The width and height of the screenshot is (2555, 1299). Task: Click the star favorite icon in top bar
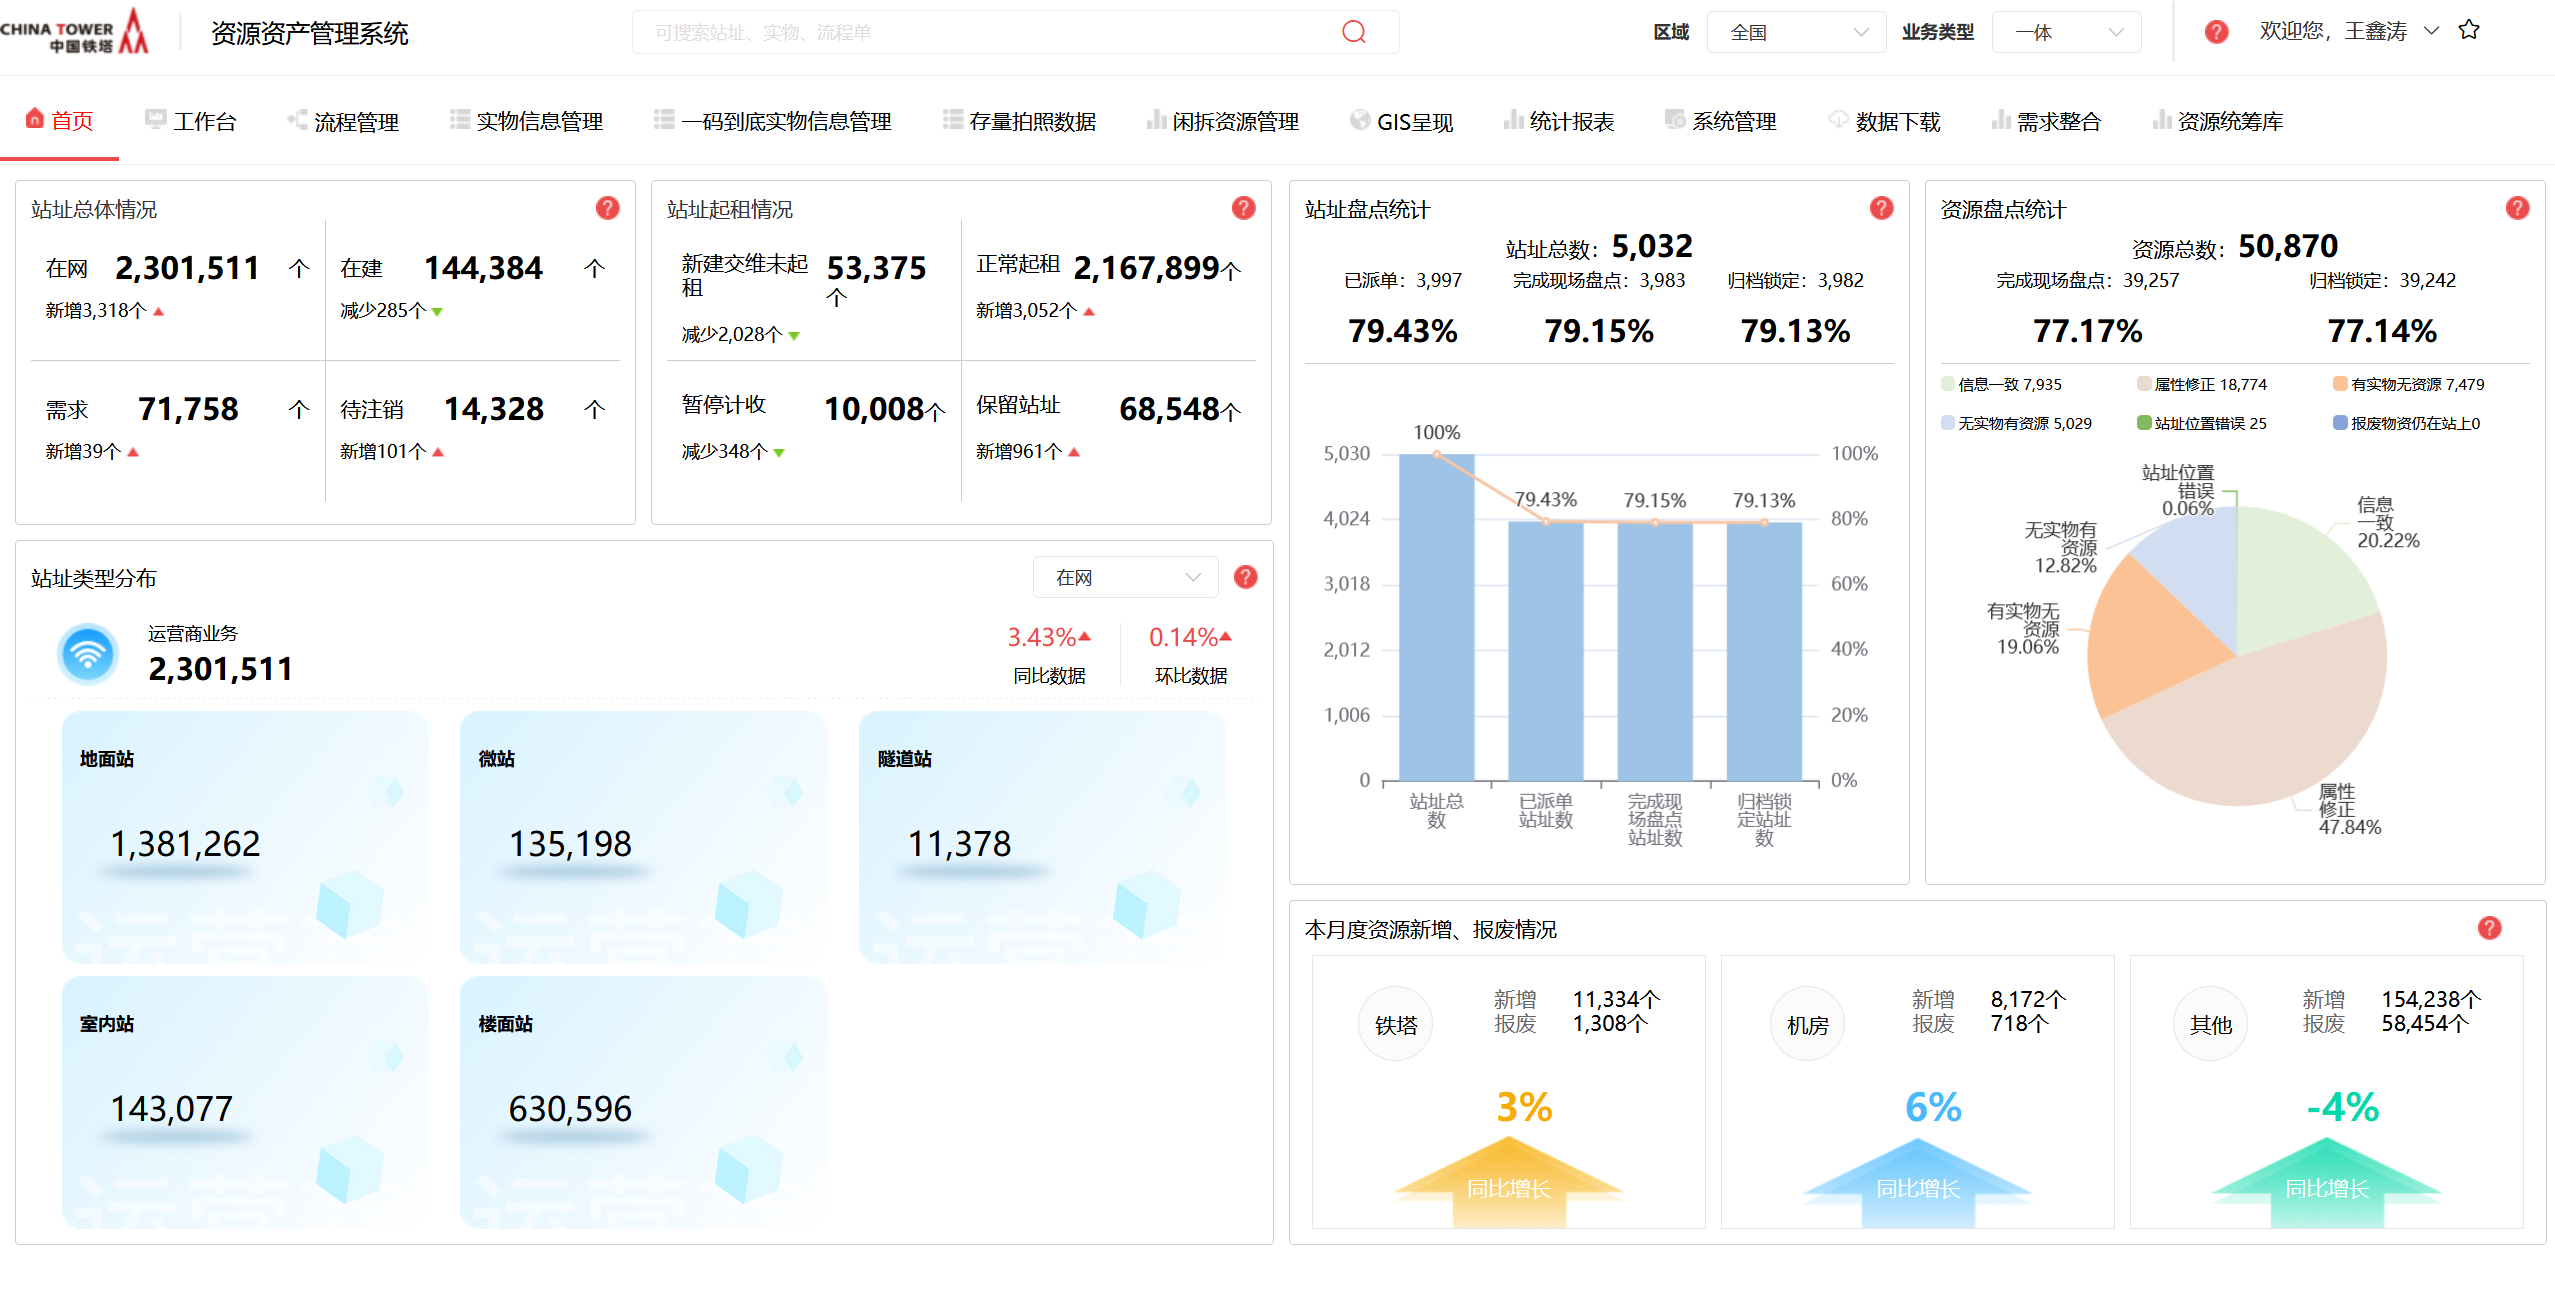coord(2469,31)
